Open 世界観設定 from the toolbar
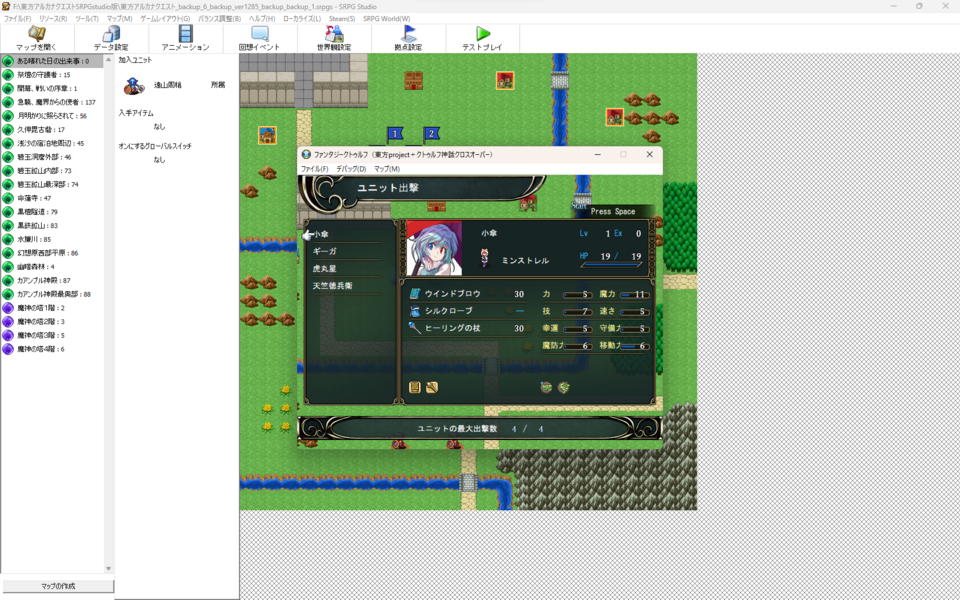The image size is (960, 600). [334, 34]
